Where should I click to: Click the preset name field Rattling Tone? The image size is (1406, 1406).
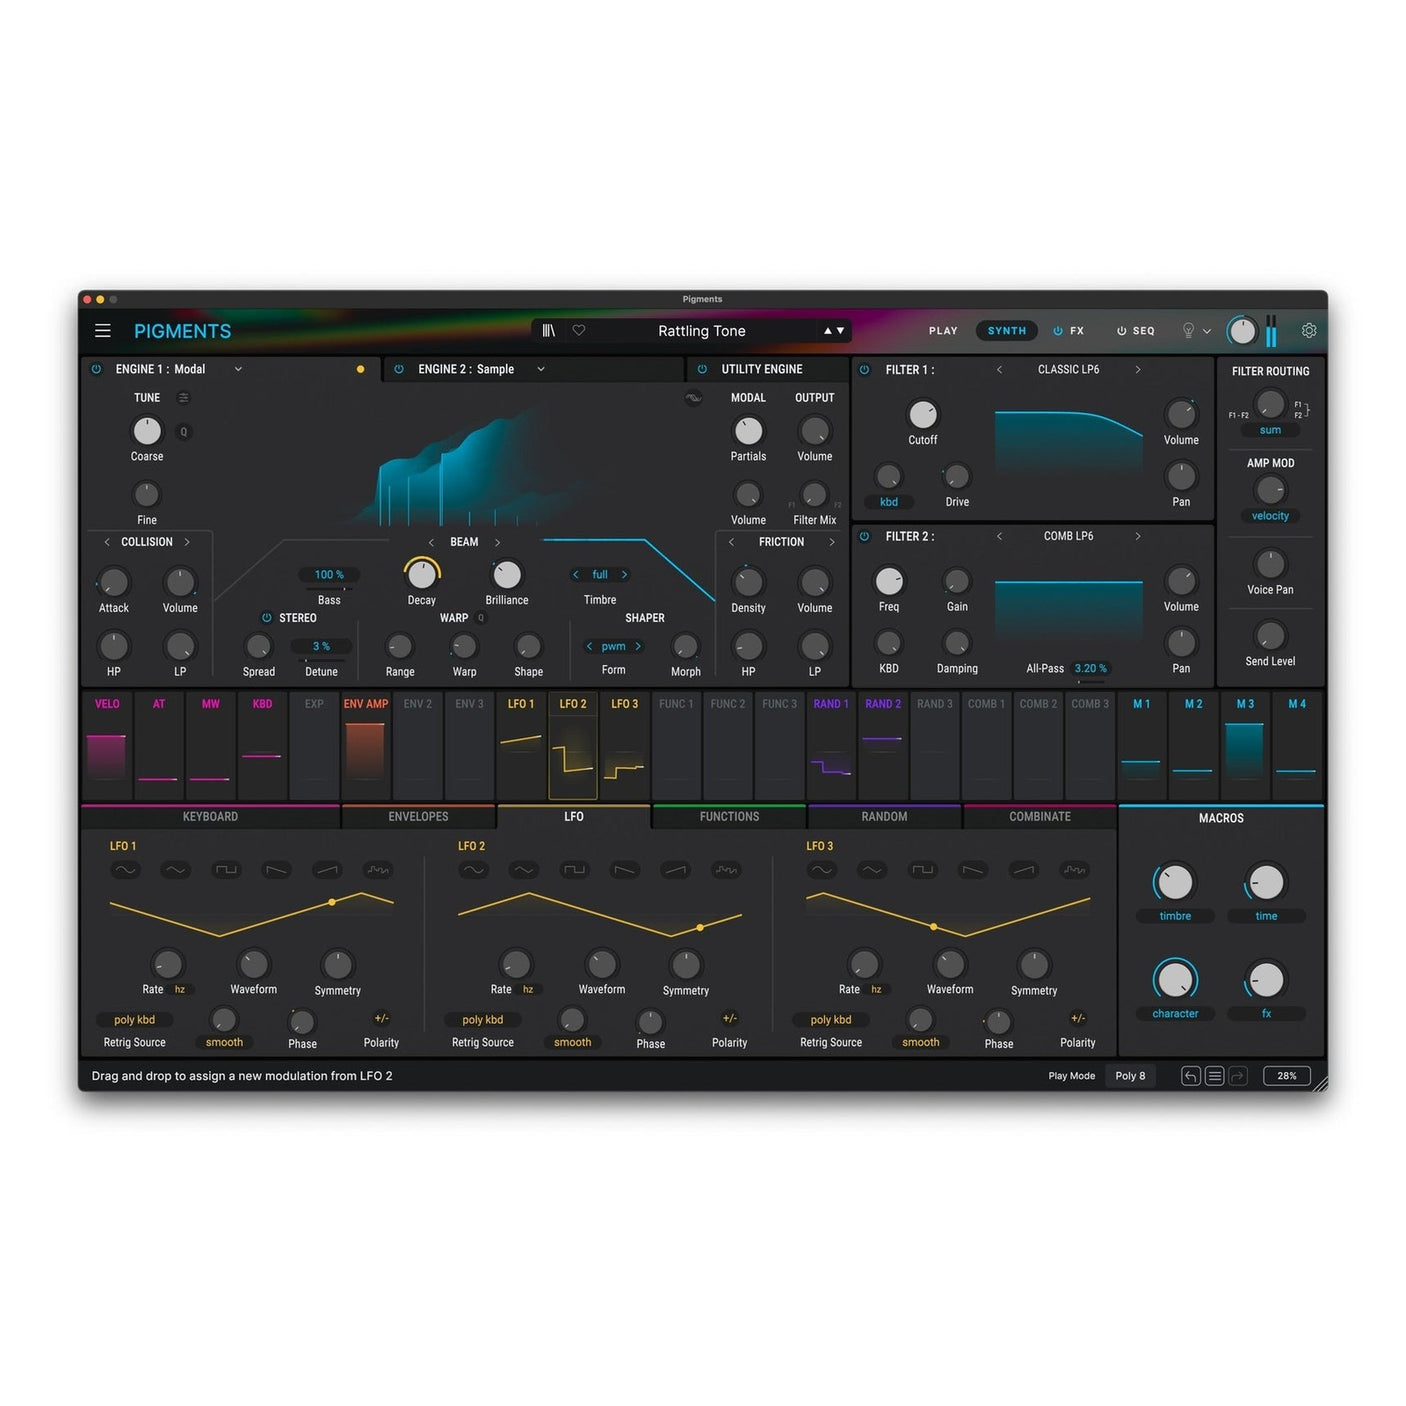click(701, 330)
